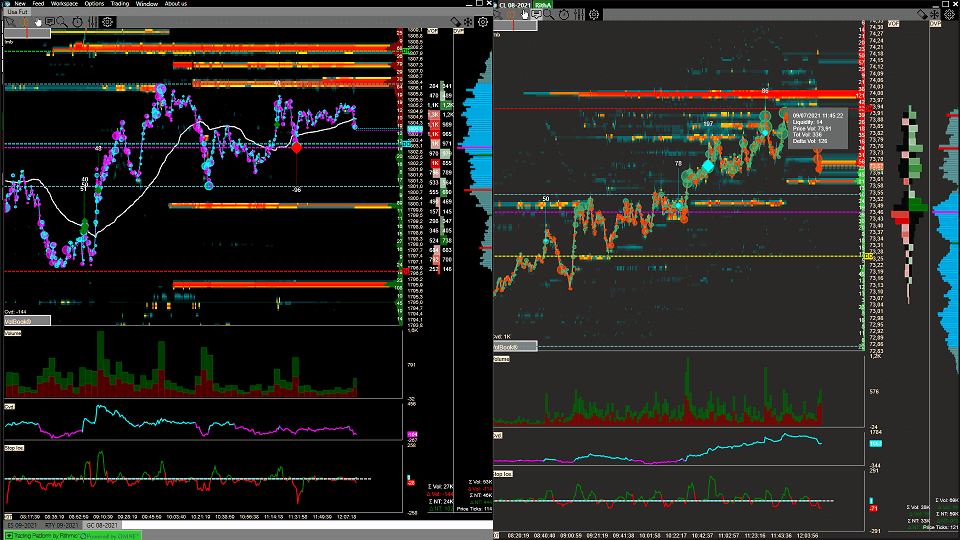Image resolution: width=960 pixels, height=540 pixels.
Task: Click the Cvd panel label in left chart
Action: point(9,407)
